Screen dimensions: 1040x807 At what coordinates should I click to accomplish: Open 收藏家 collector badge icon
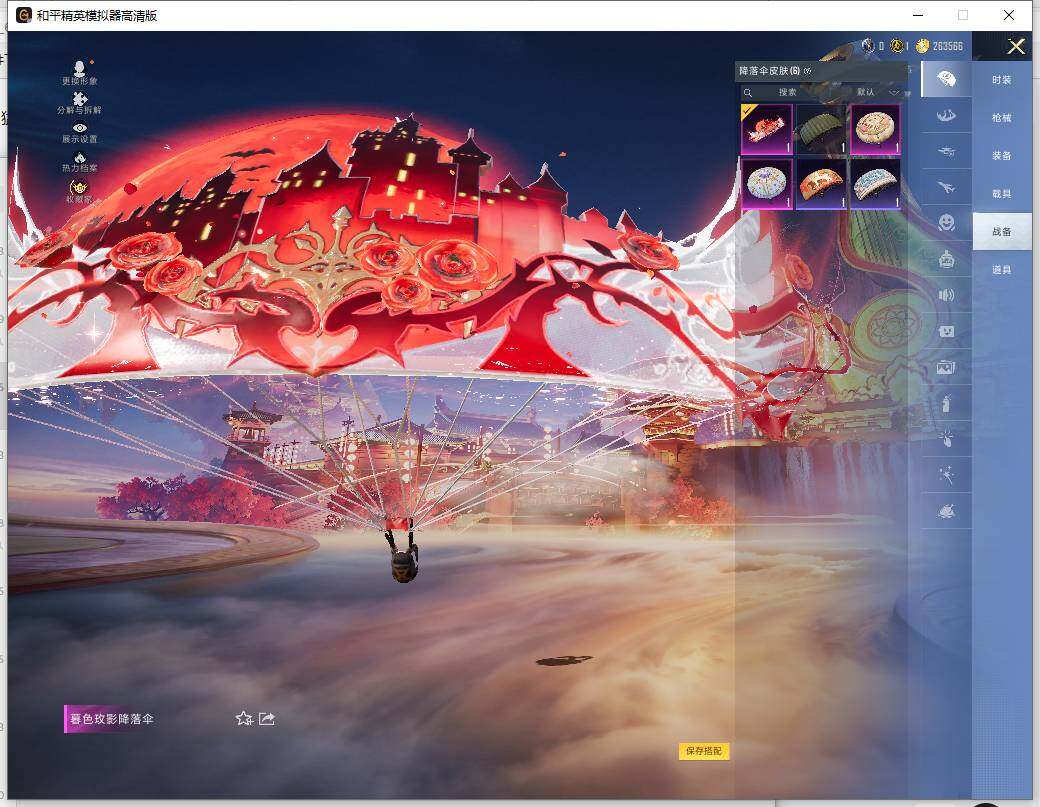(x=80, y=191)
